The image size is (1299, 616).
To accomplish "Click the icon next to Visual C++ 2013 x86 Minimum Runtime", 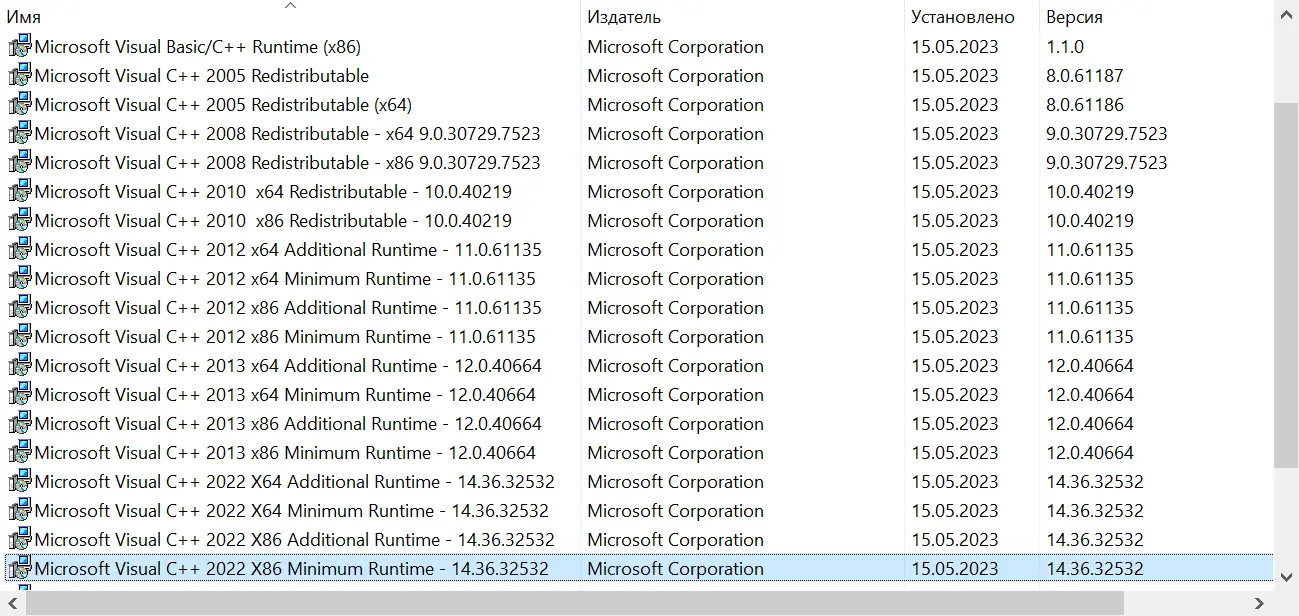I will (x=20, y=452).
